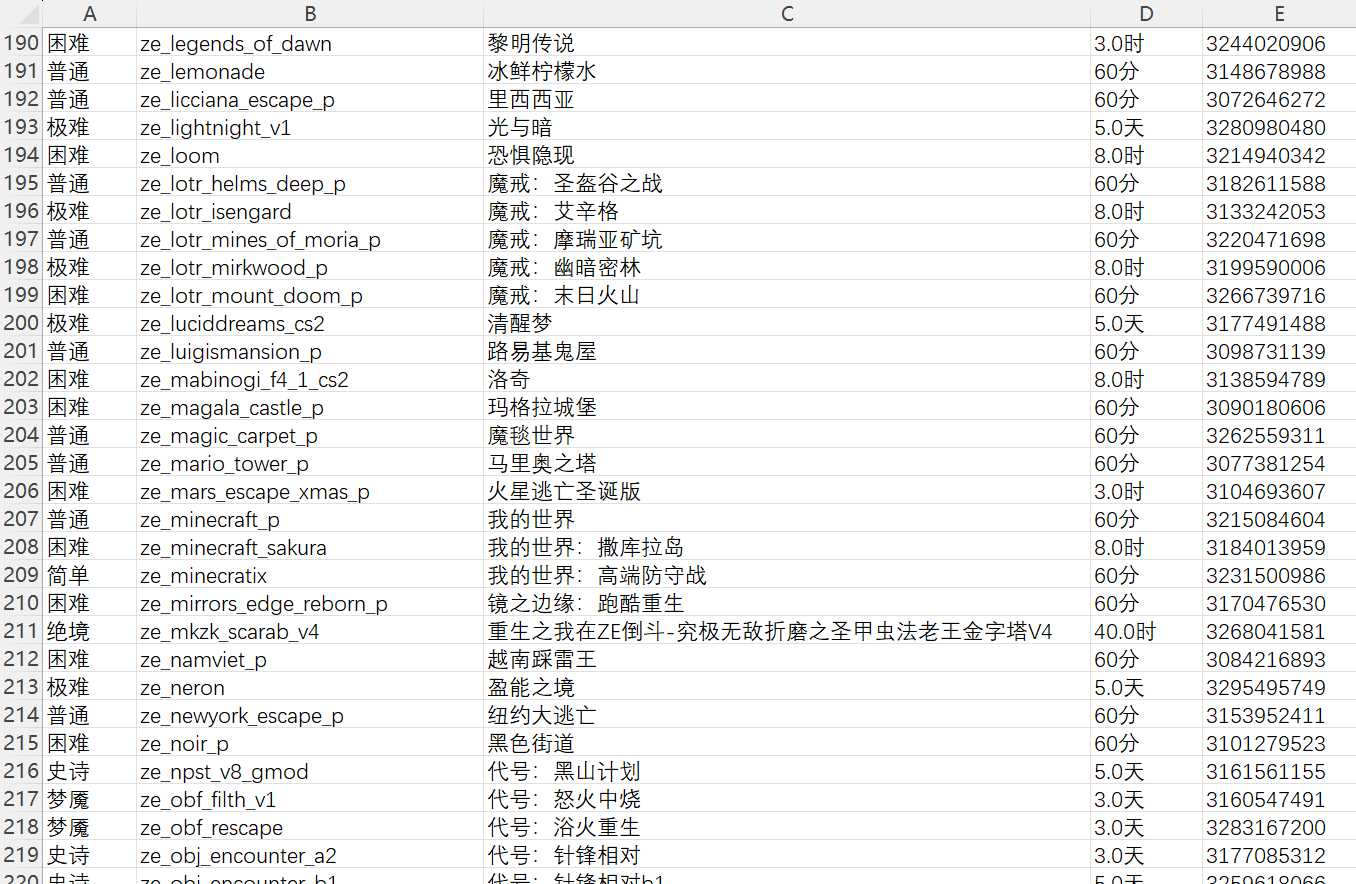1356x884 pixels.
Task: Select cell ze_minecratix
Action: [x=310, y=576]
